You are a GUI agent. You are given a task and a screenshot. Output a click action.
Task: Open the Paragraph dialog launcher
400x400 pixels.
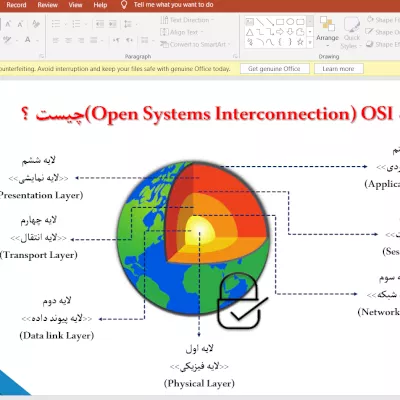235,56
